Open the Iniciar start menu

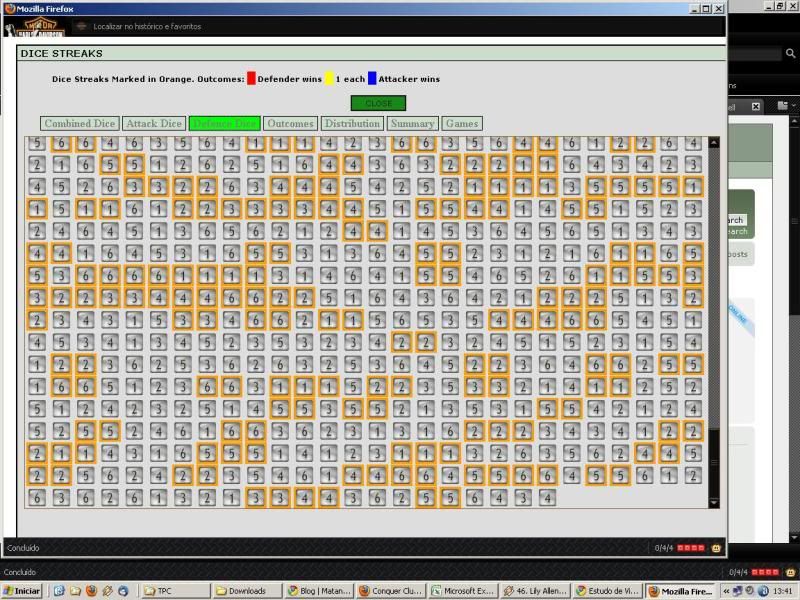(21, 591)
